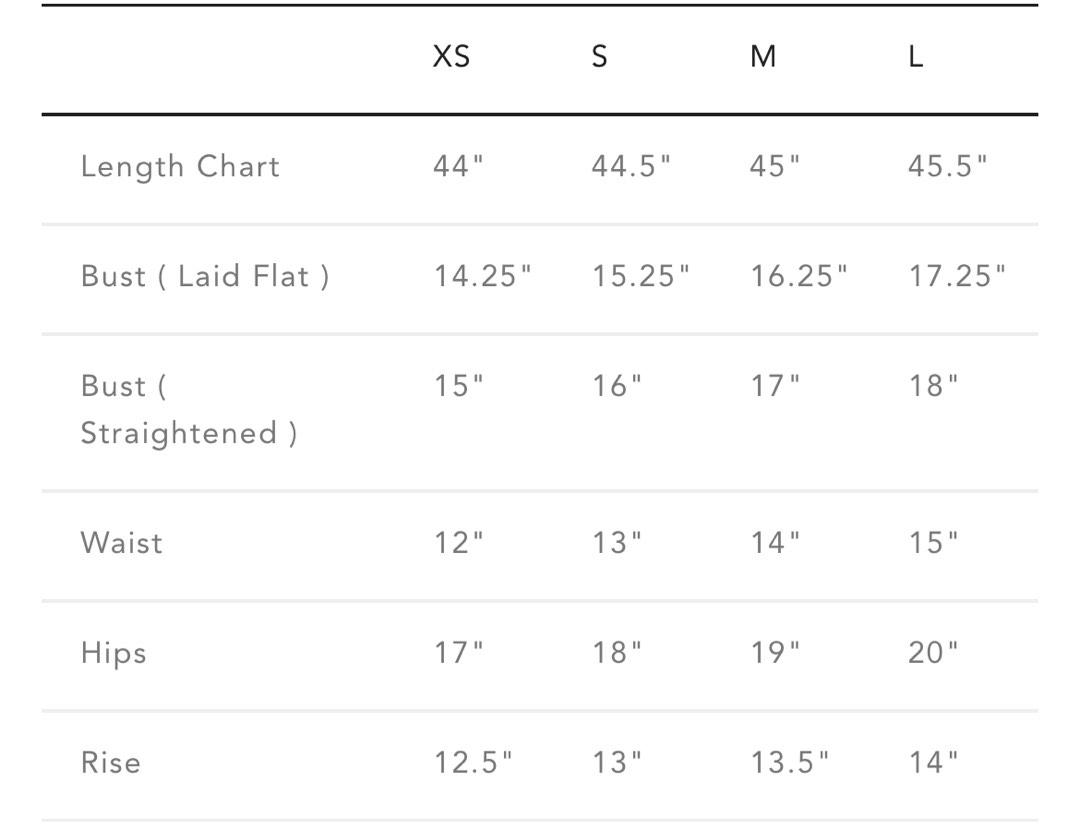Select the Bust ( Laid Flat ) row label
This screenshot has width=1080, height=830.
(x=205, y=276)
